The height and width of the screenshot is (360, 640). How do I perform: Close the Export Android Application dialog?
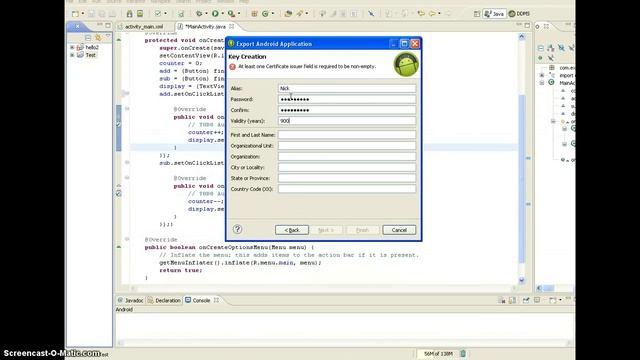point(415,44)
